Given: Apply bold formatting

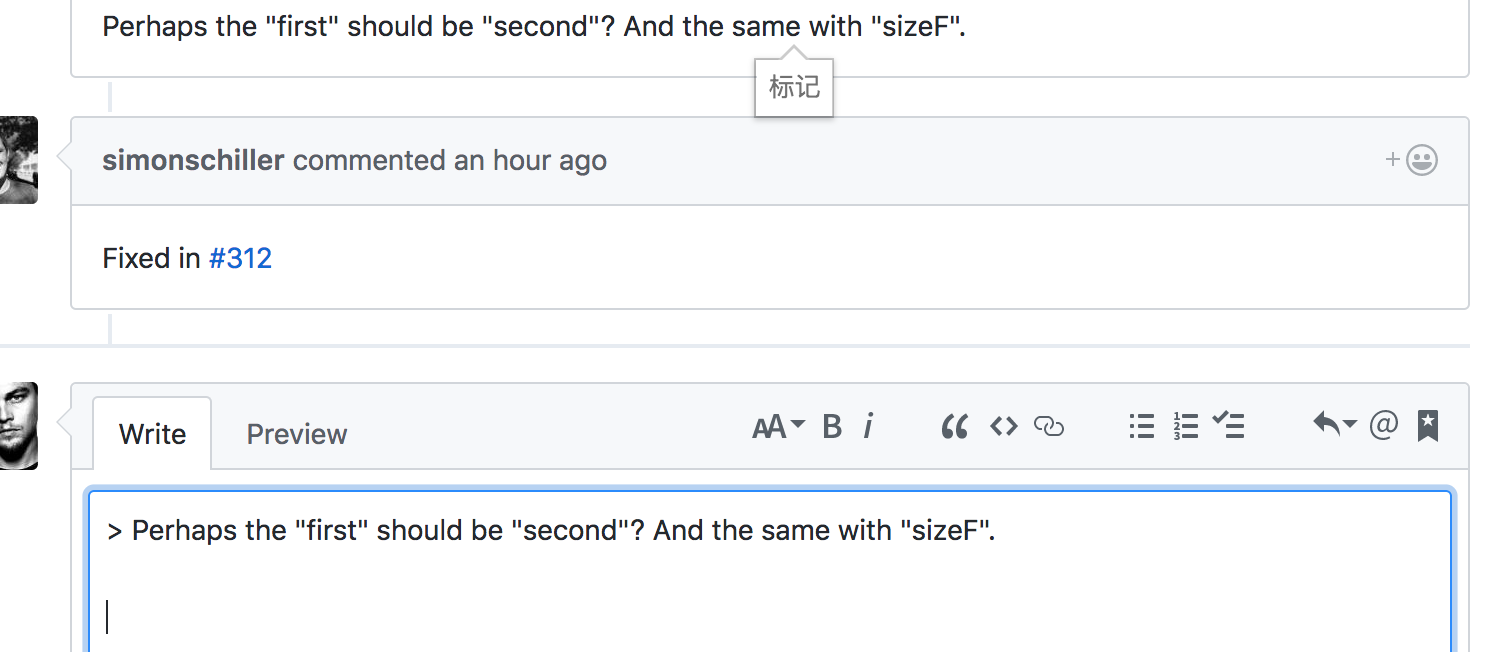Looking at the screenshot, I should [x=832, y=427].
